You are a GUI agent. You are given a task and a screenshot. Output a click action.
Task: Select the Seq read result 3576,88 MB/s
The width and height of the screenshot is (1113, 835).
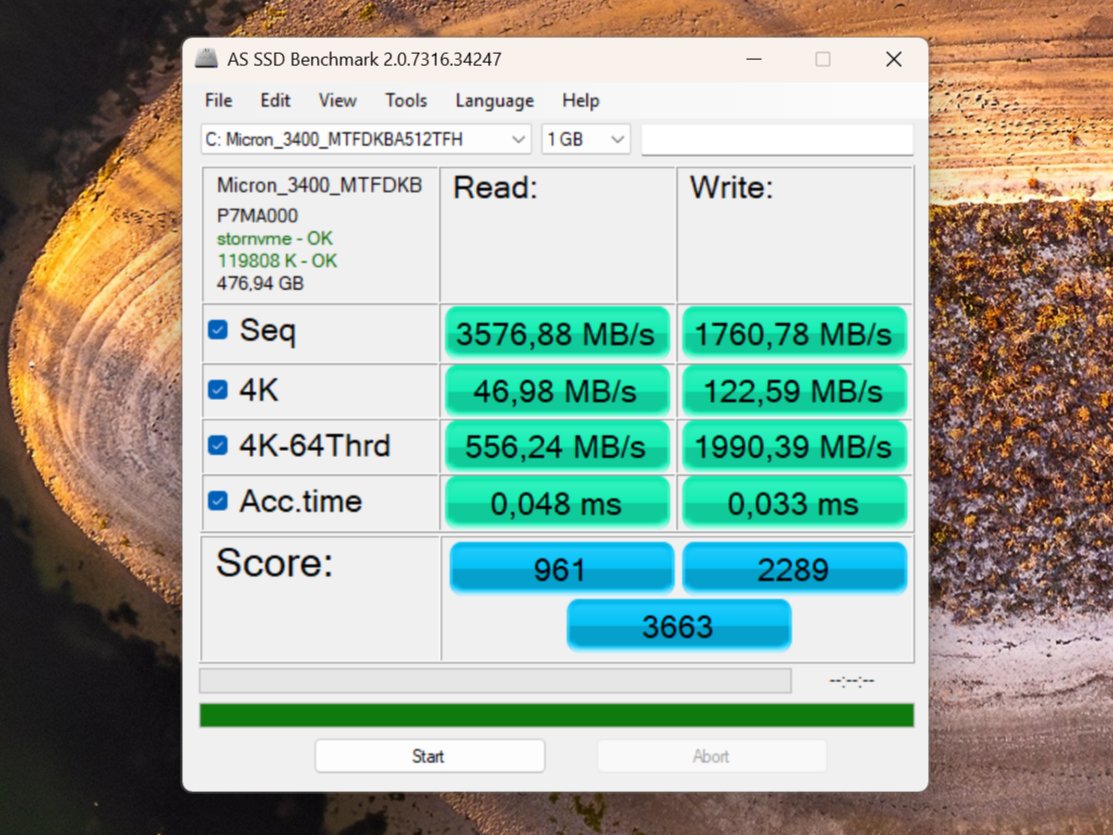(x=555, y=334)
